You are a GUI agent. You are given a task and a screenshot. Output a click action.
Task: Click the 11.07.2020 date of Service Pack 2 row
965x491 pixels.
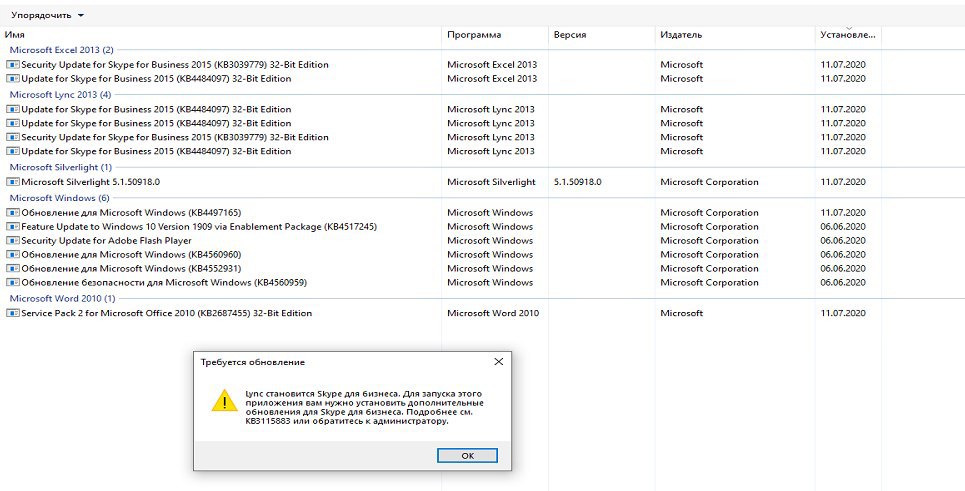843,313
